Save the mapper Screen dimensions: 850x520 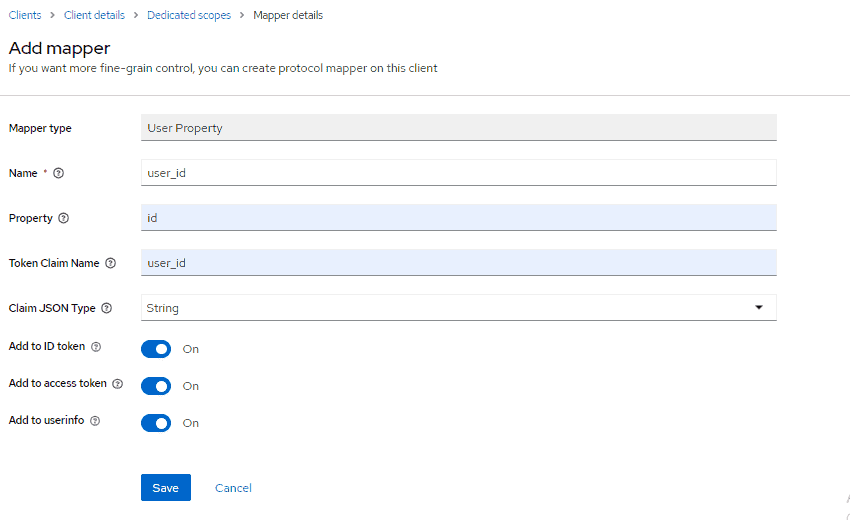pos(165,488)
